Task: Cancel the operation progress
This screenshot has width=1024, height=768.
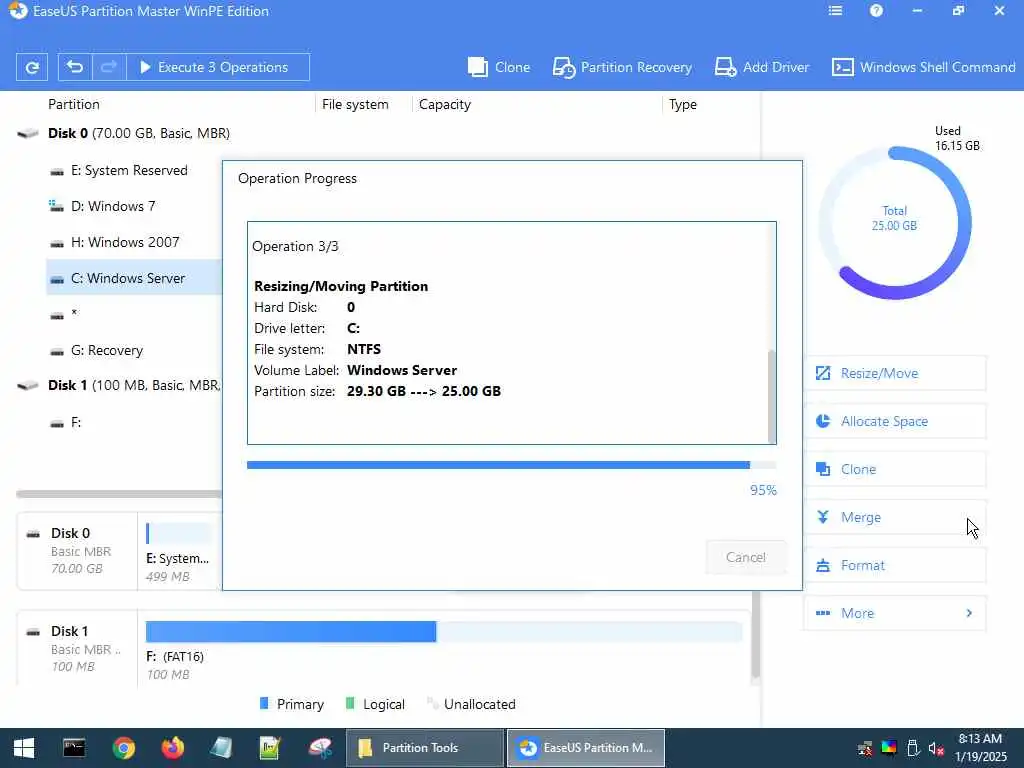Action: click(746, 558)
